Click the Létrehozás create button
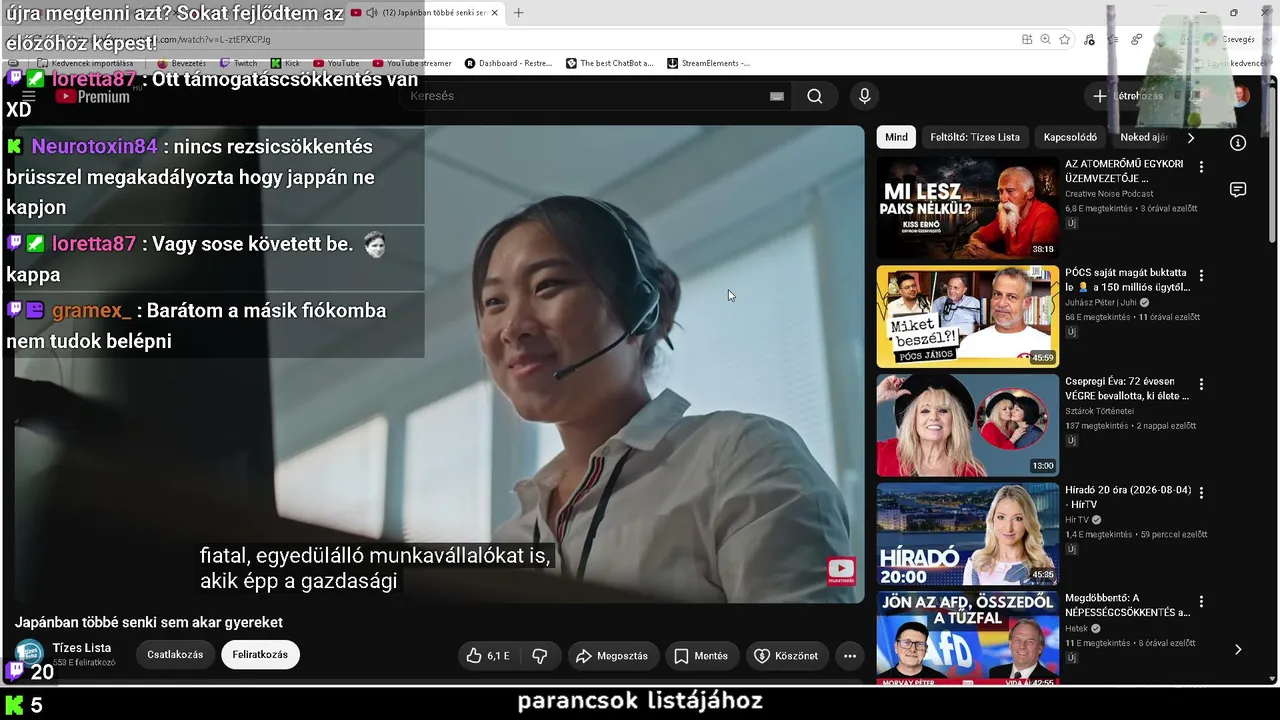Viewport: 1280px width, 720px height. click(1128, 96)
